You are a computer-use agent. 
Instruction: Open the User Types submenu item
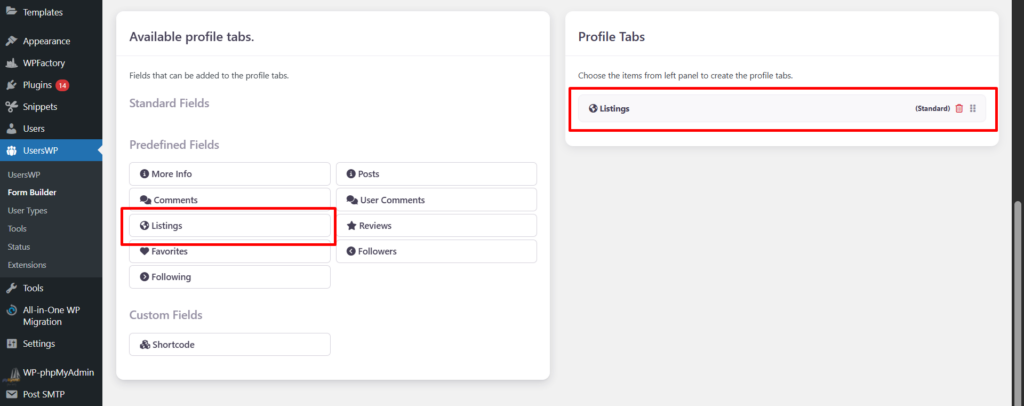click(x=27, y=211)
